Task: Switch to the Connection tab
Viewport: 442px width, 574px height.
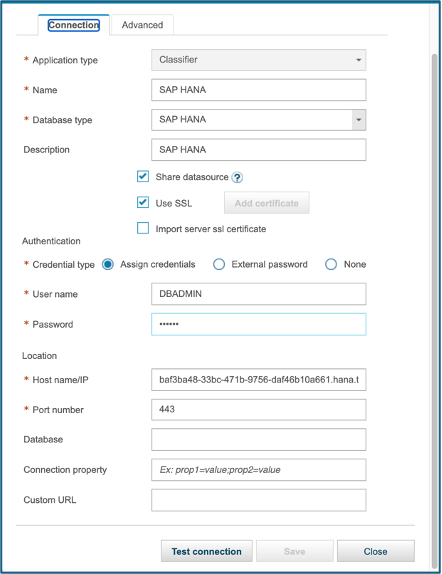Action: click(74, 25)
